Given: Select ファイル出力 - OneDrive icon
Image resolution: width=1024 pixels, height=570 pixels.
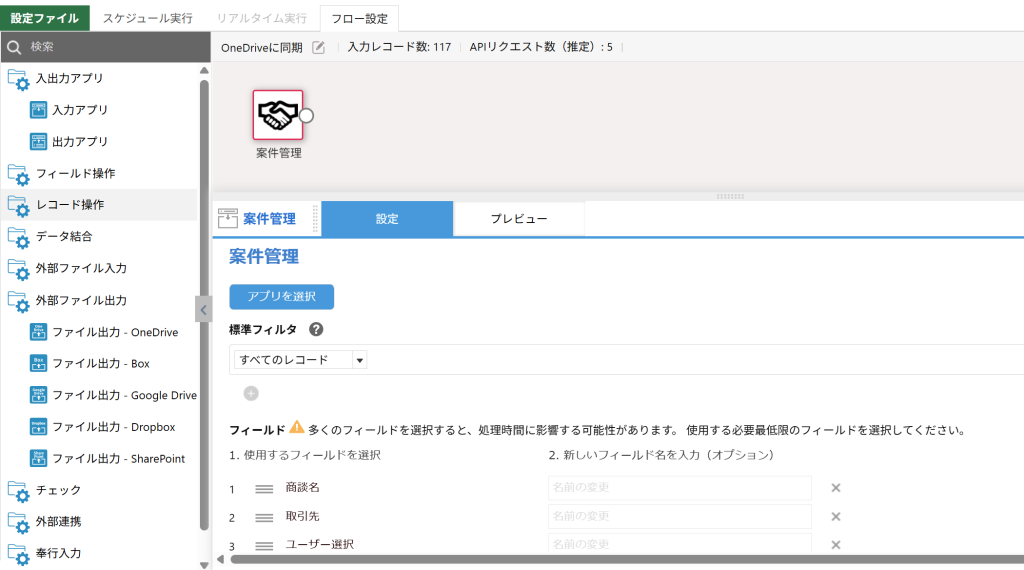Looking at the screenshot, I should coord(39,332).
